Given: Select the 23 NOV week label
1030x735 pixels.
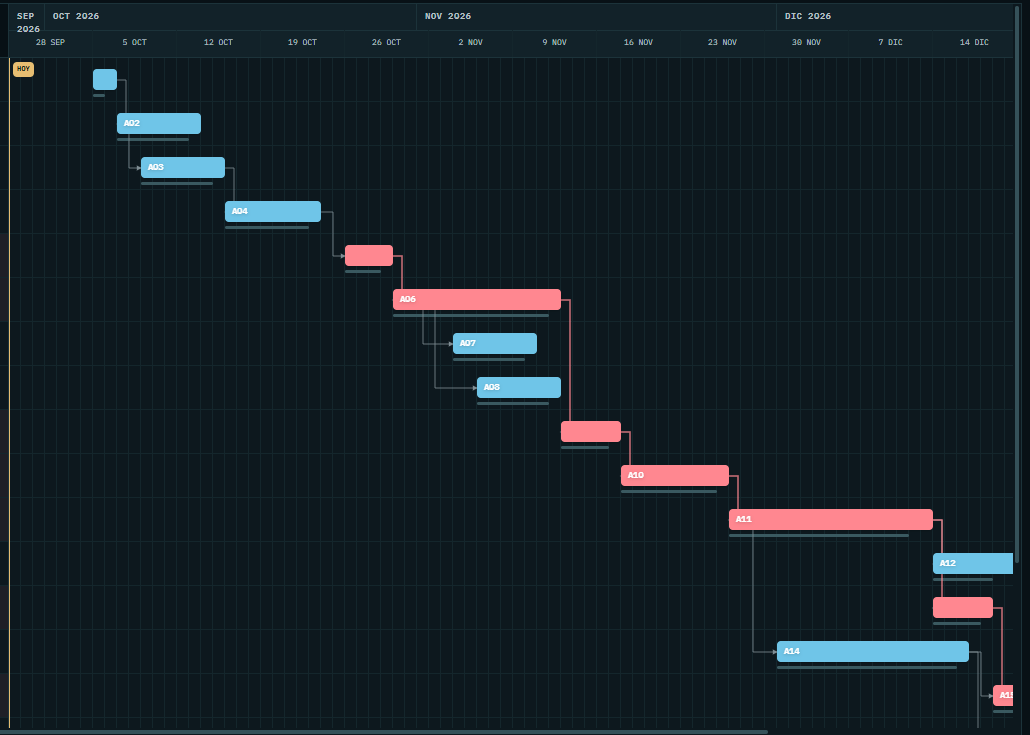Looking at the screenshot, I should (x=723, y=43).
